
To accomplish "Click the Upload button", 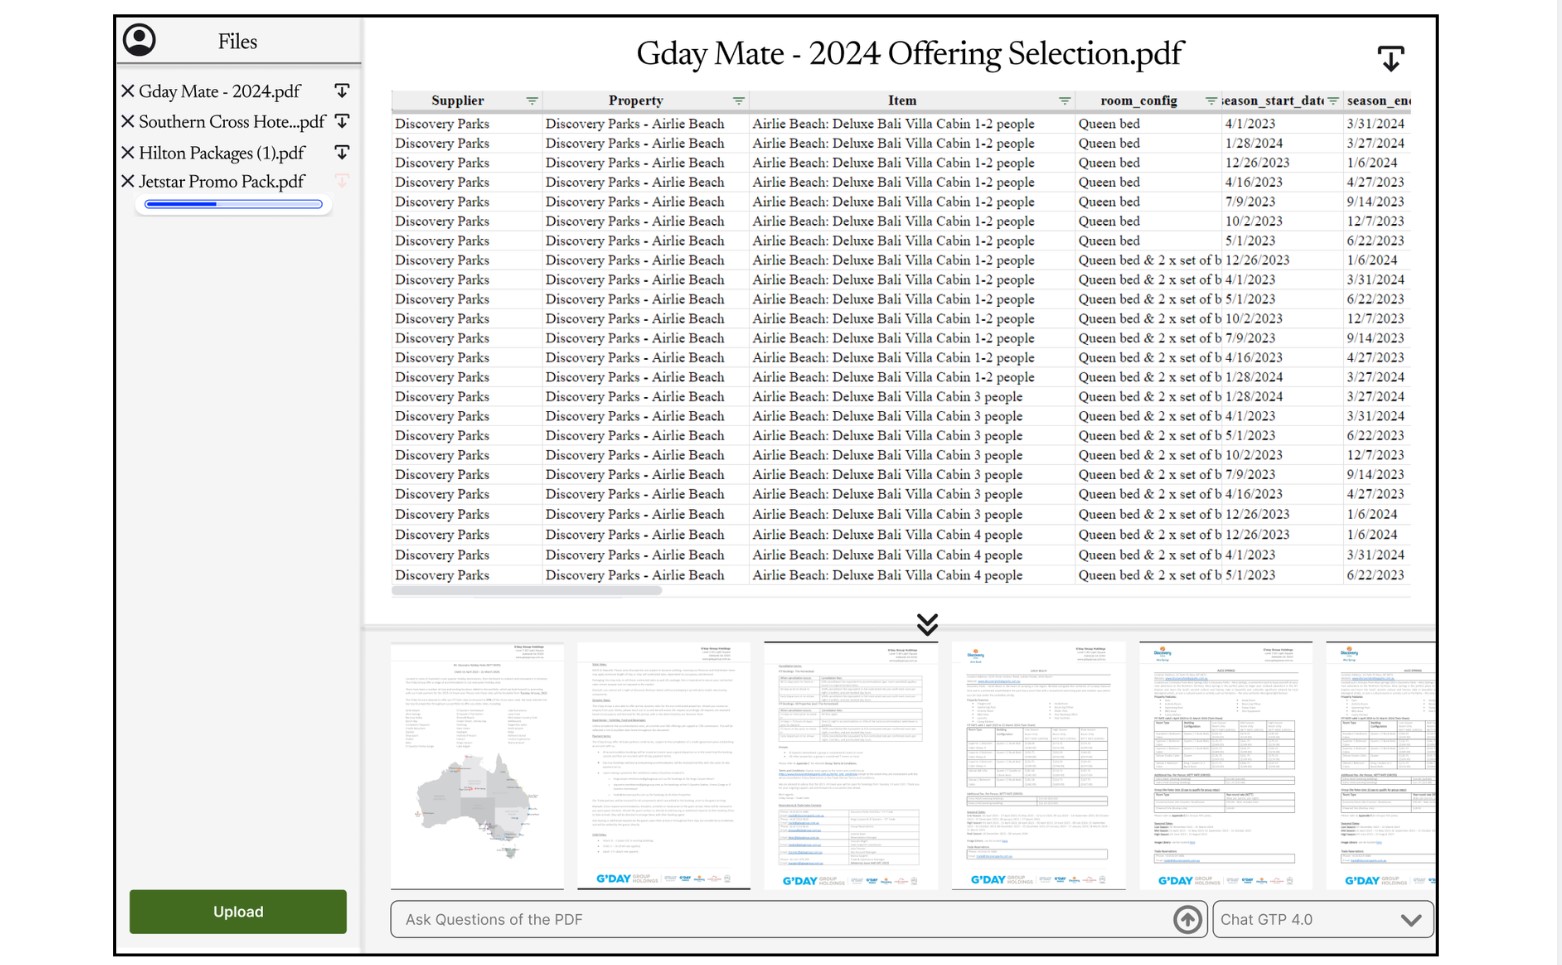I will pos(238,911).
